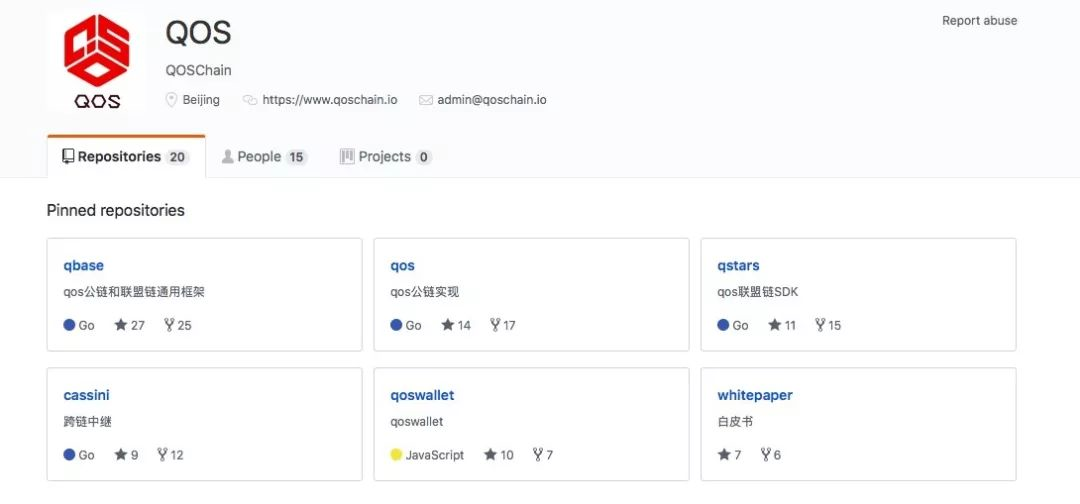Screen dimensions: 1080x504
Task: Click the fork icon on qstars card
Action: [820, 324]
